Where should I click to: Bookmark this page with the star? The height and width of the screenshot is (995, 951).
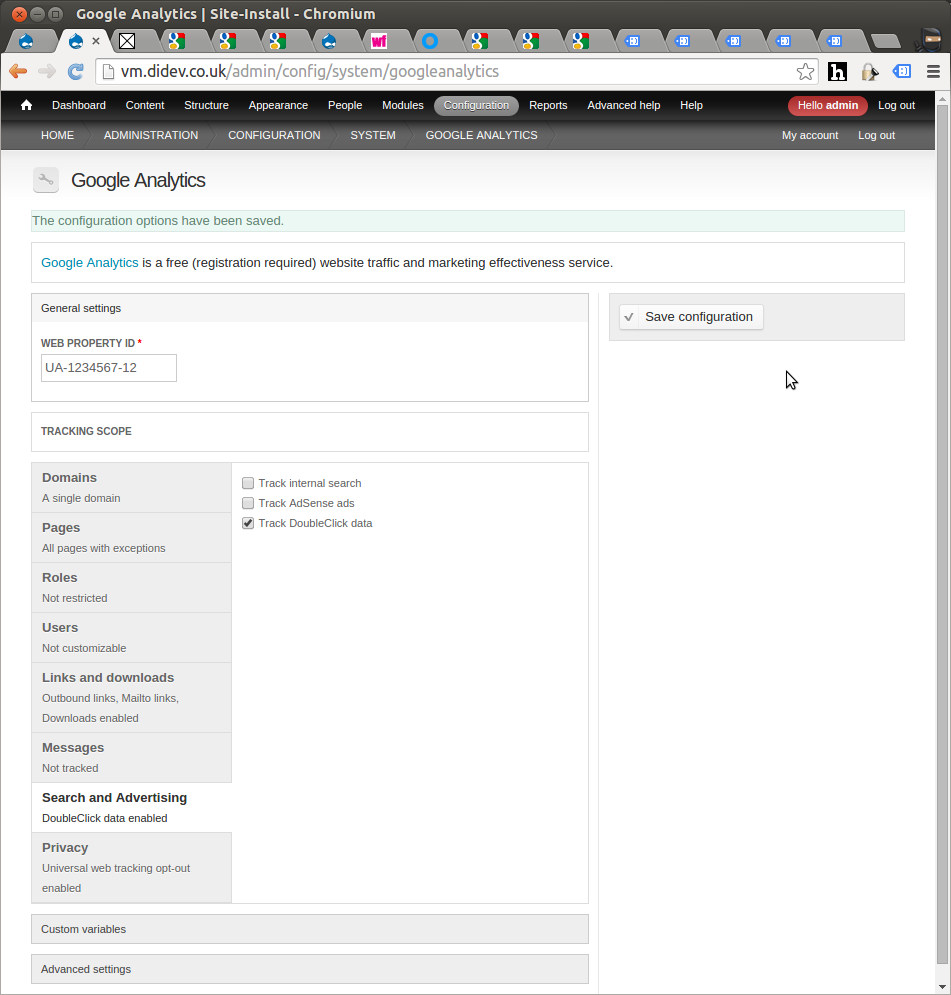tap(805, 72)
